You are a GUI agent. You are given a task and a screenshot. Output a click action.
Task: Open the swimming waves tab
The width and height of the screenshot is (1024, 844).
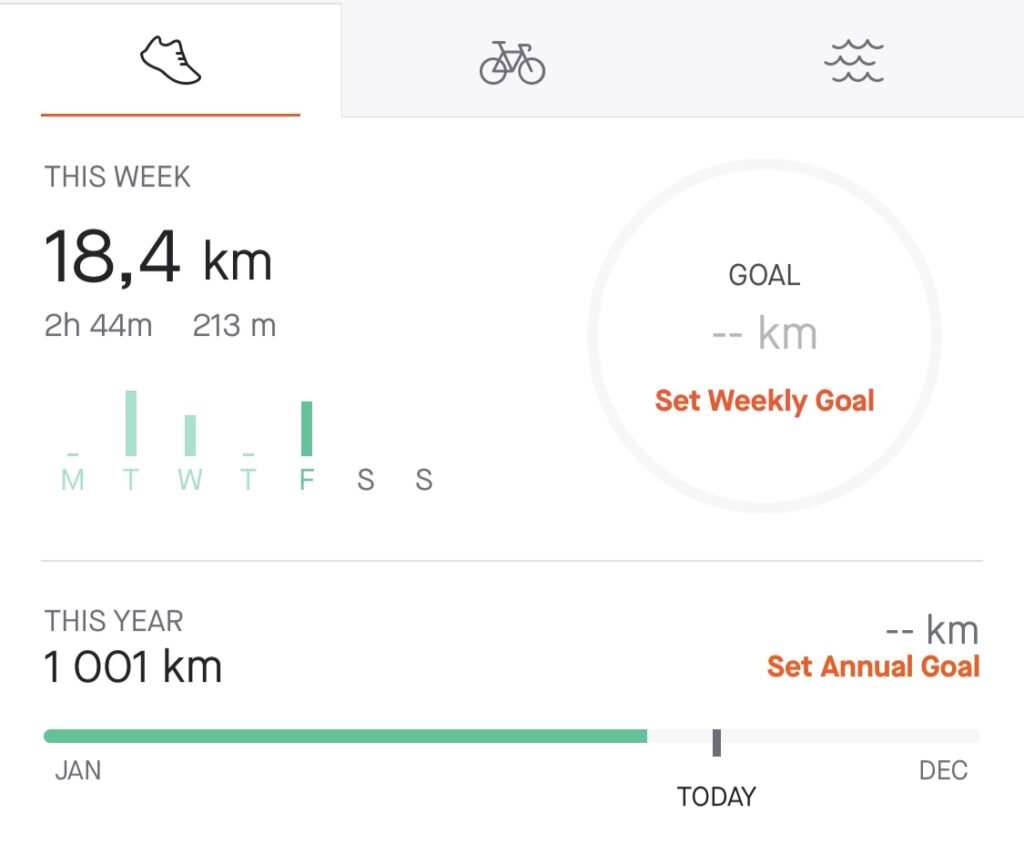tap(854, 61)
